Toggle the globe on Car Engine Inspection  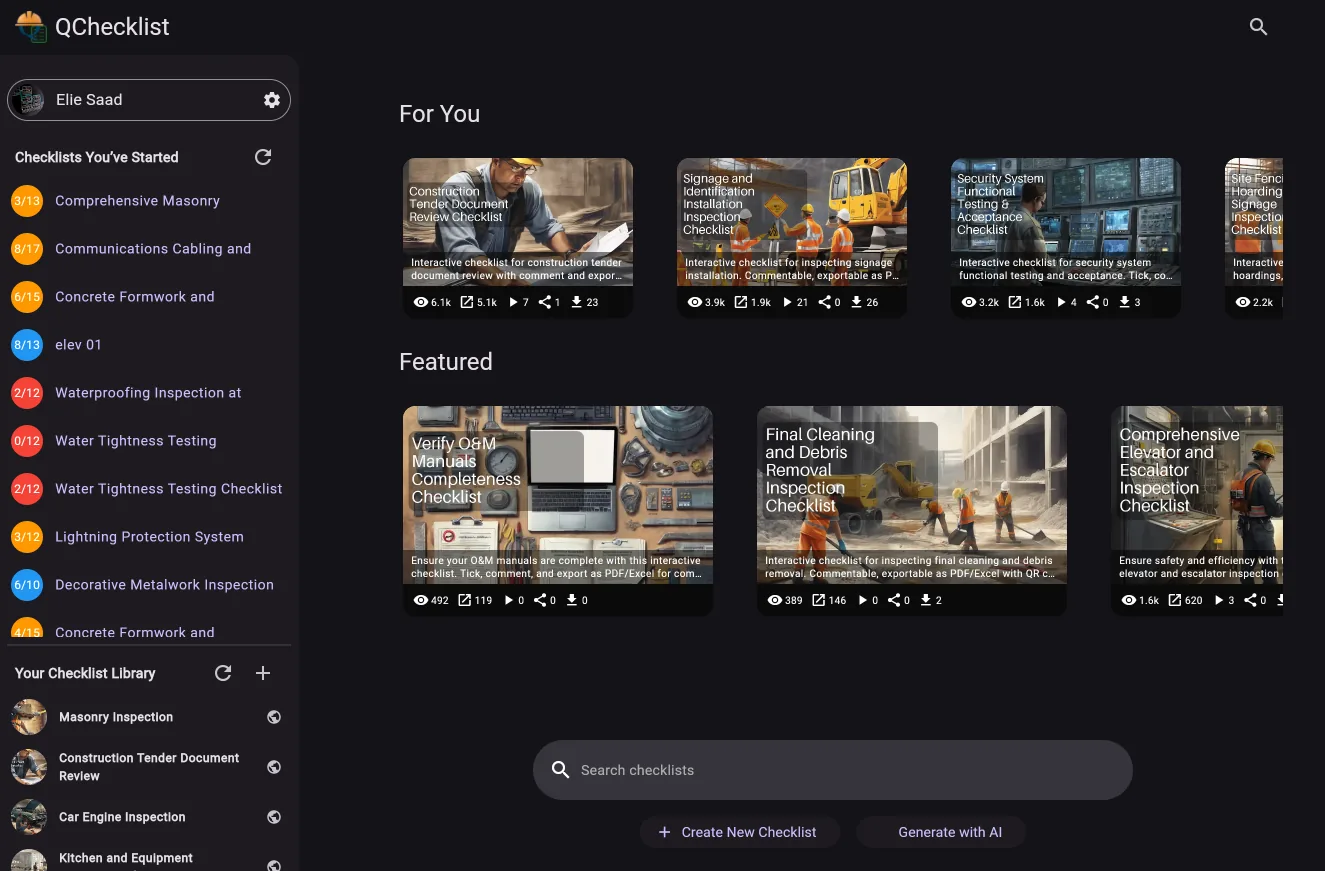pos(274,817)
